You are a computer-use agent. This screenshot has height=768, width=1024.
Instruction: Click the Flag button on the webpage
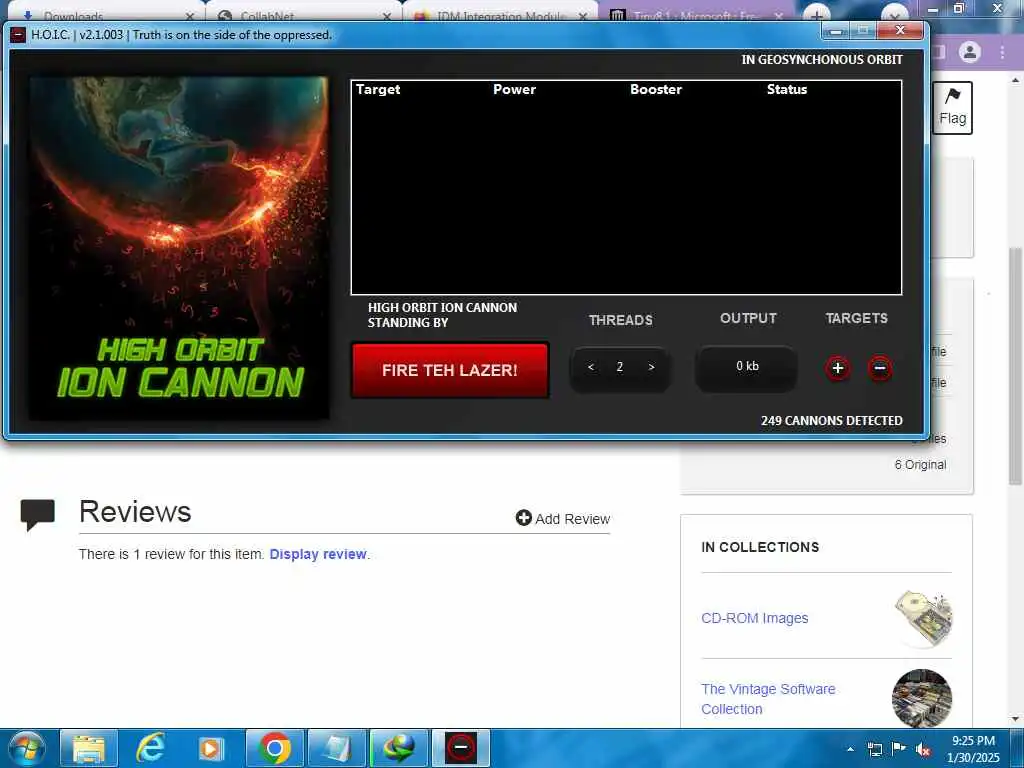tap(952, 108)
